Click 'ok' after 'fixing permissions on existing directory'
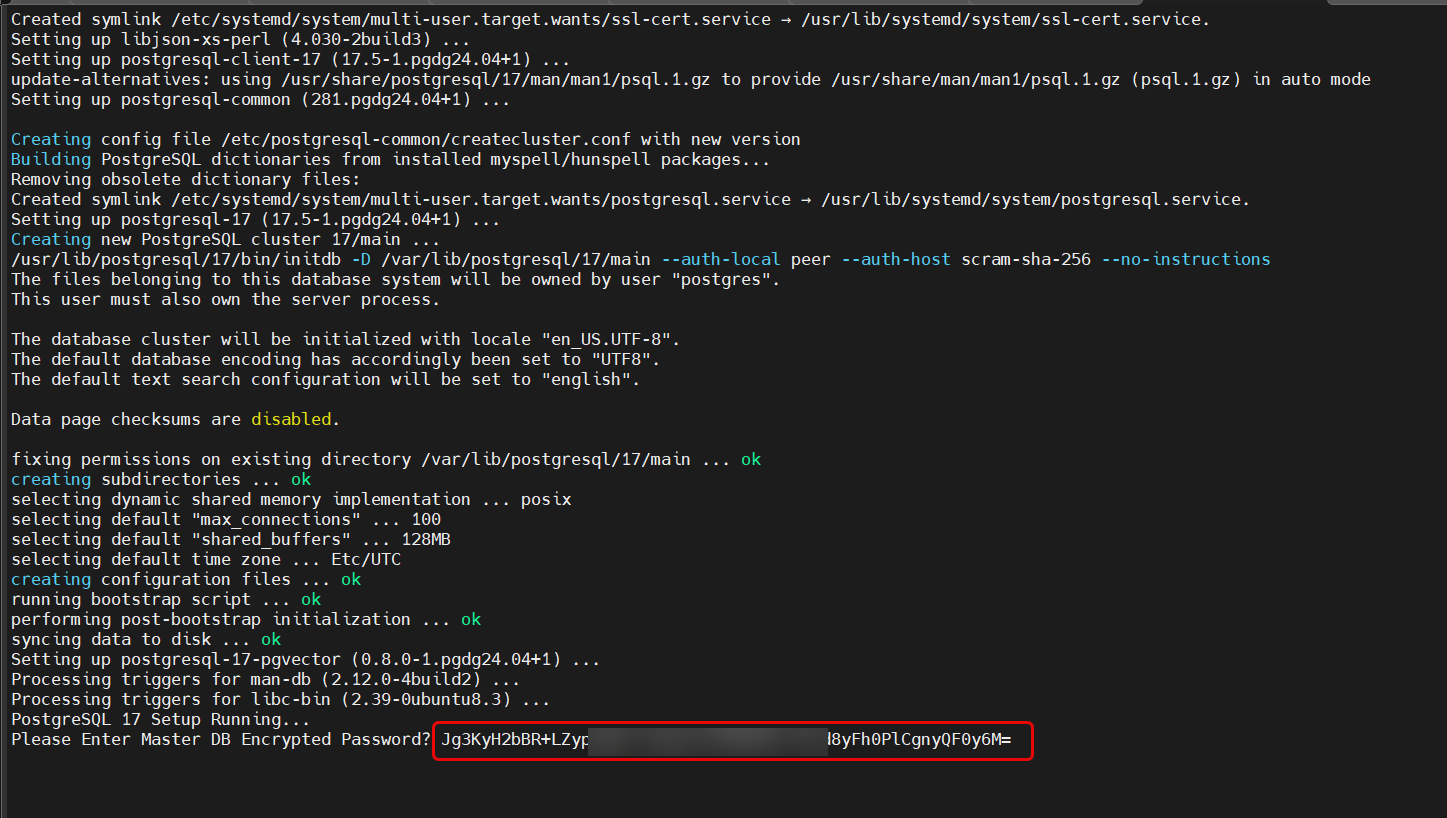 coord(751,460)
